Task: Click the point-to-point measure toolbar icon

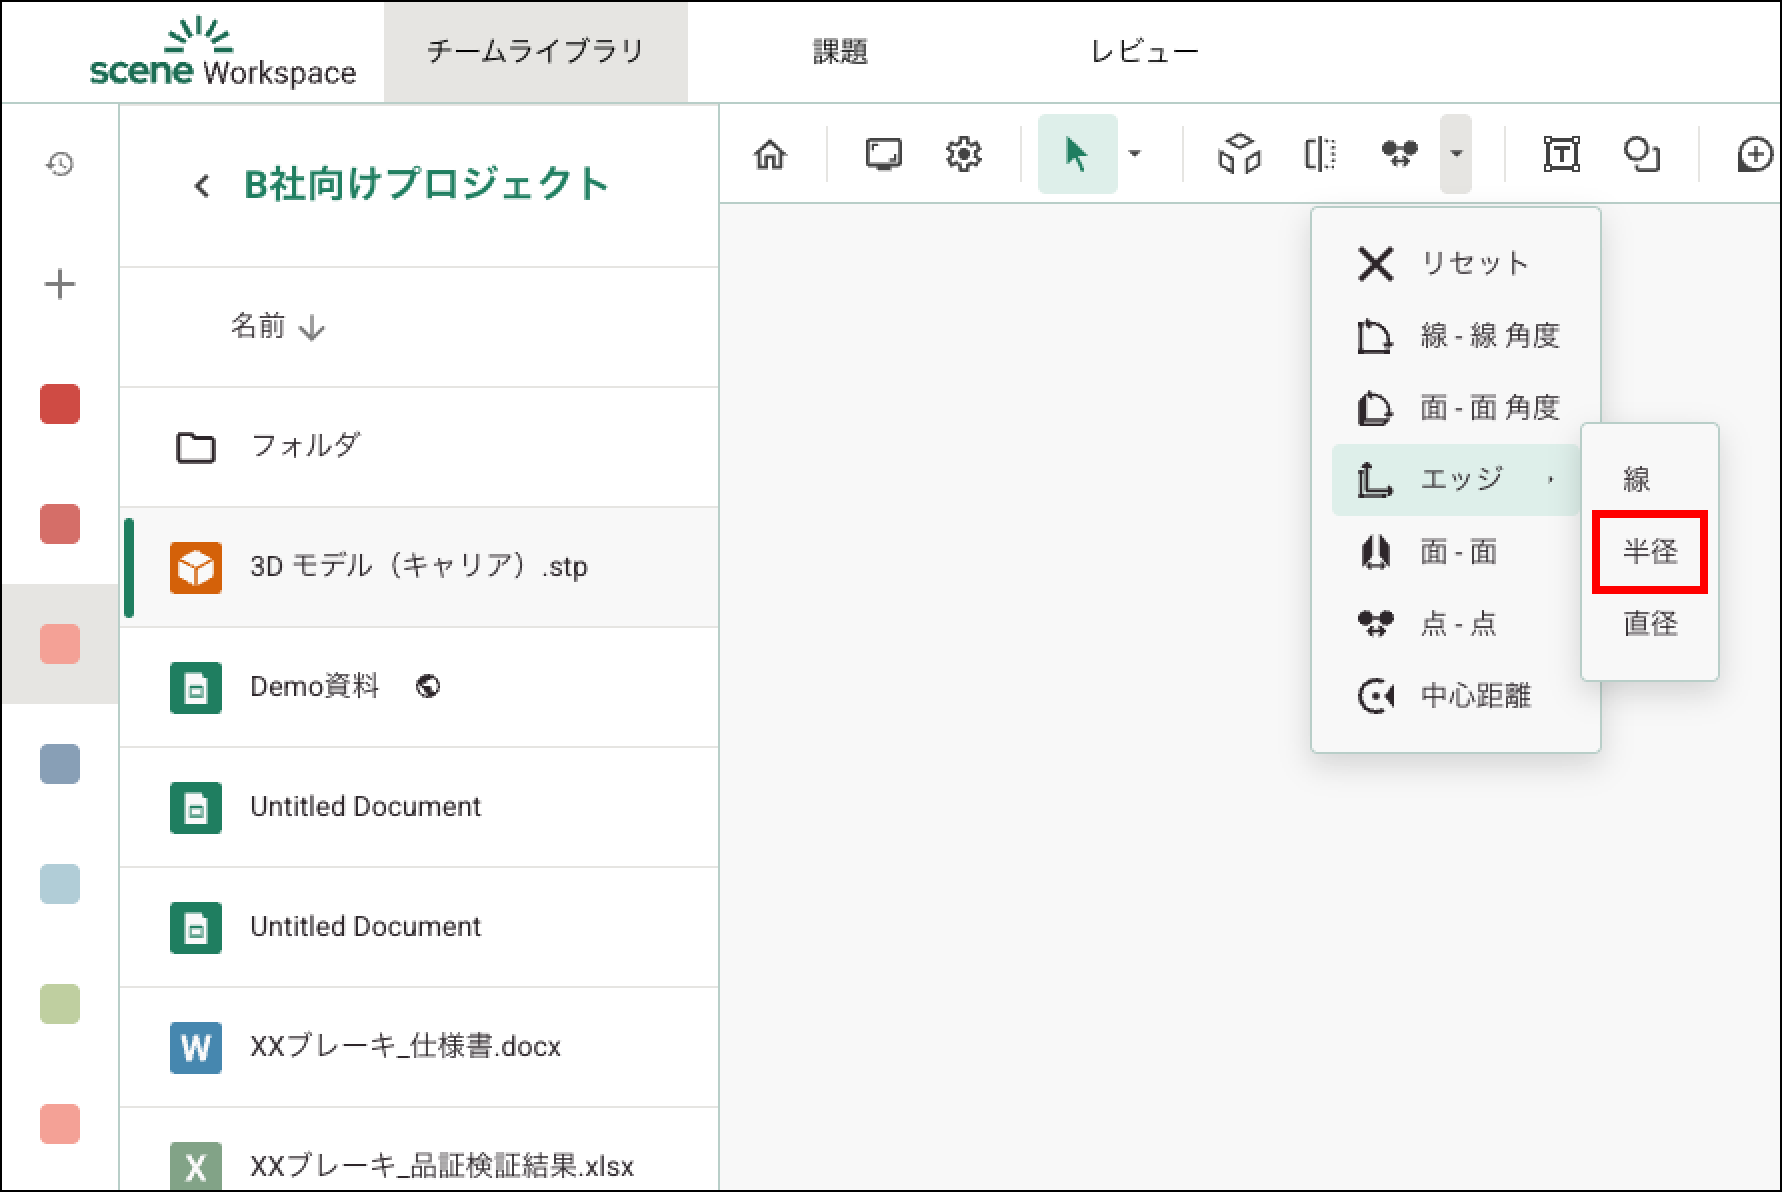Action: (1399, 154)
